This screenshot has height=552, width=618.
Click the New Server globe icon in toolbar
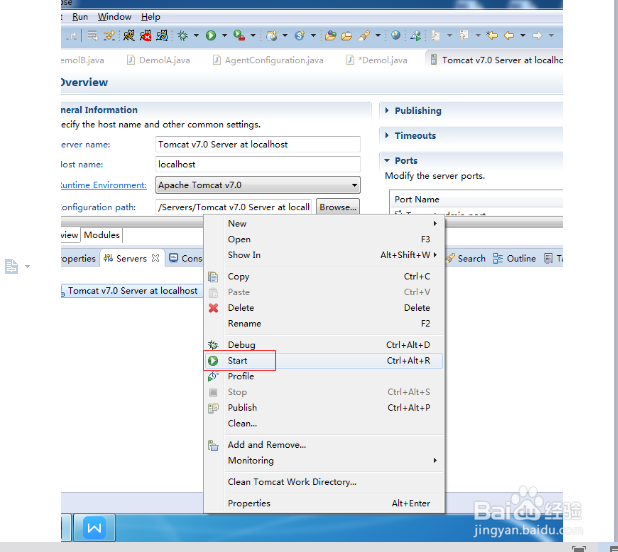tap(271, 36)
